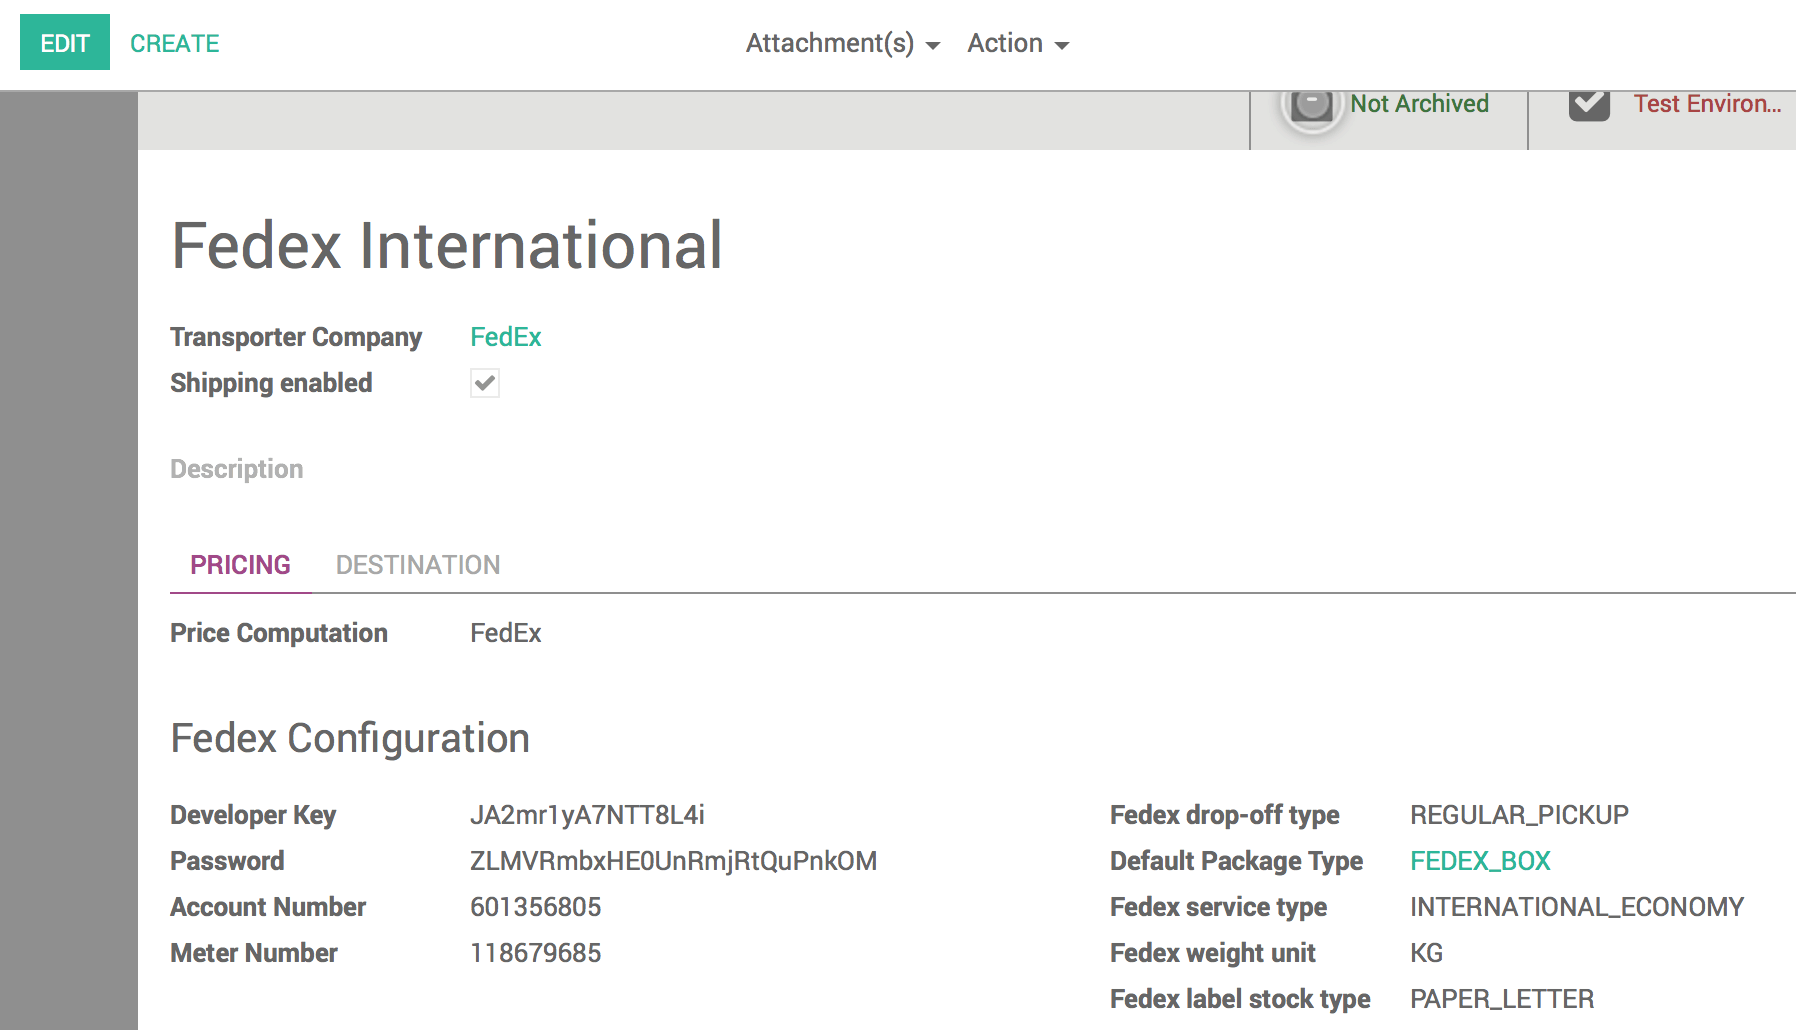The width and height of the screenshot is (1796, 1030).
Task: Open the FEDEX_BOX package type link
Action: coord(1480,860)
